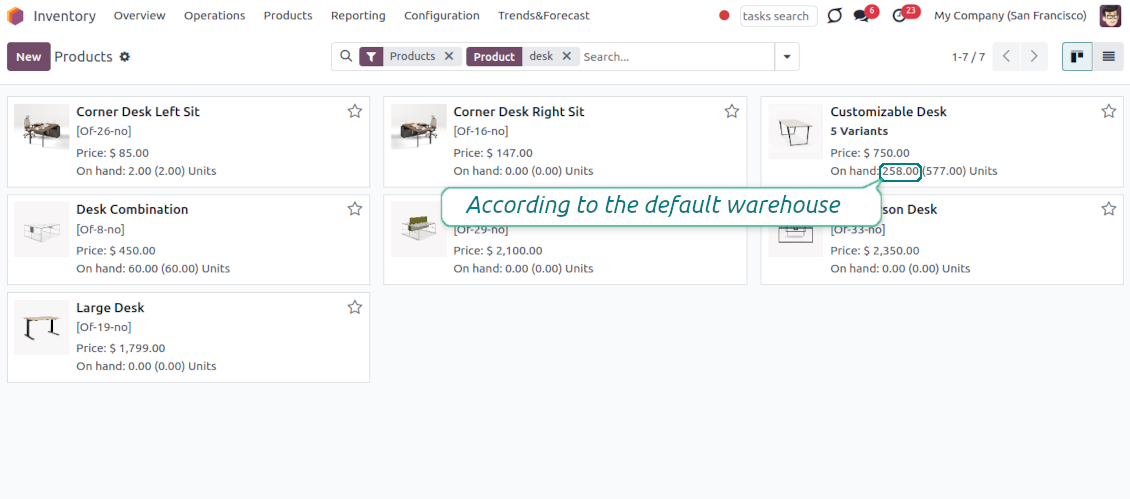Image resolution: width=1130 pixels, height=499 pixels.
Task: Click the Search input field
Action: tap(675, 57)
